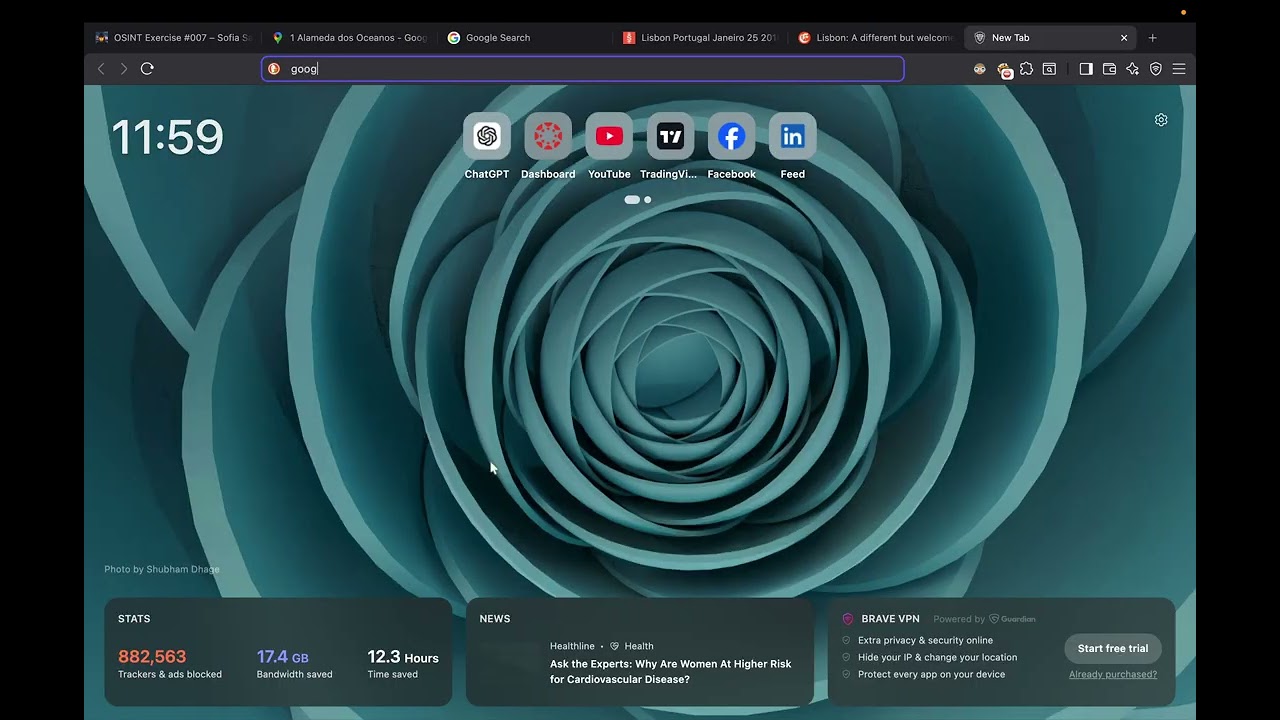Go to second shortcuts page dot
The width and height of the screenshot is (1280, 720).
[x=647, y=200]
